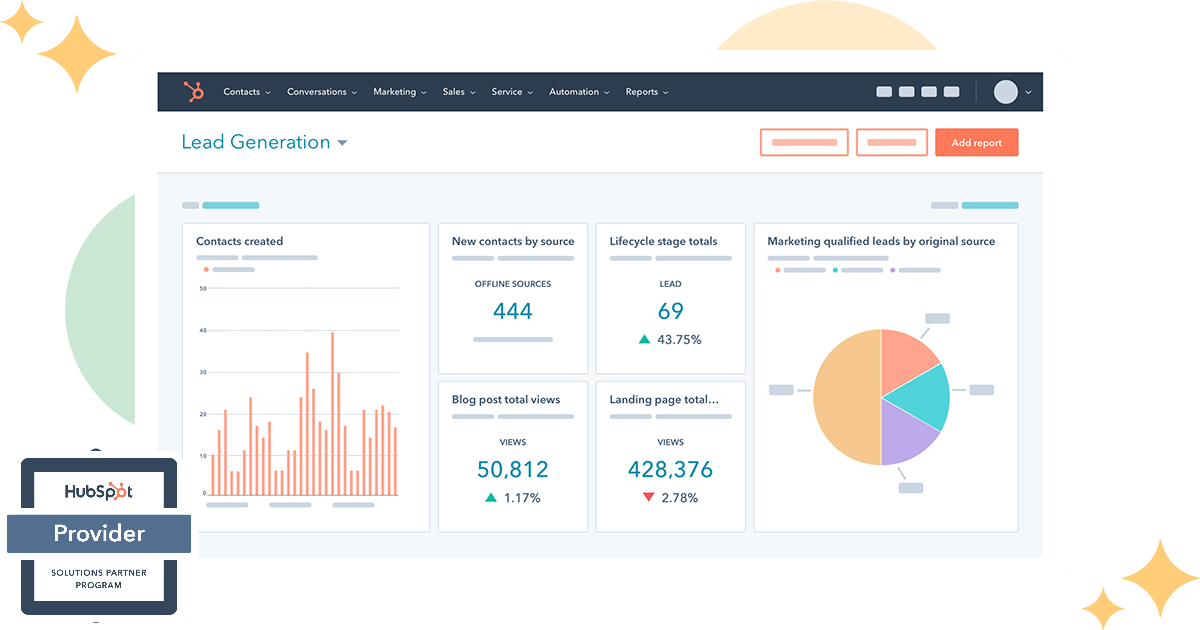Open the account chevron next to the avatar
The image size is (1200, 630).
pyautogui.click(x=1028, y=93)
